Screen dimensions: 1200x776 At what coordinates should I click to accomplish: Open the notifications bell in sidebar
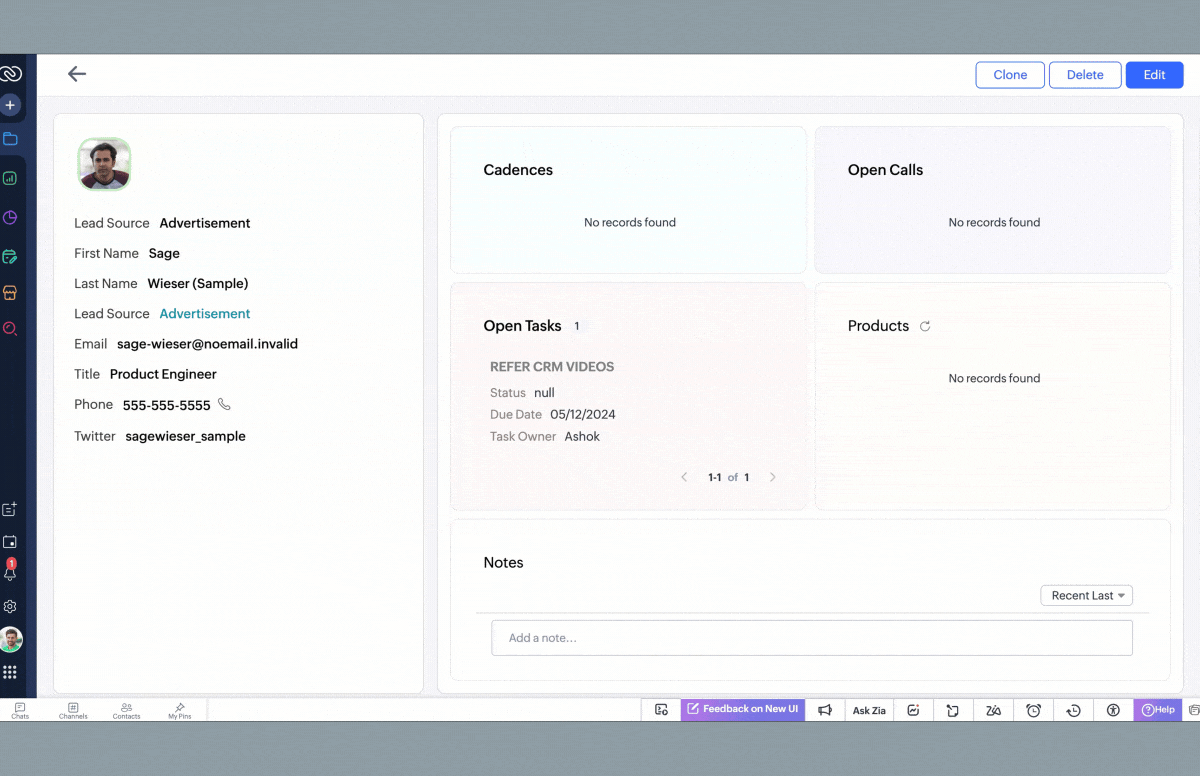tap(10, 573)
